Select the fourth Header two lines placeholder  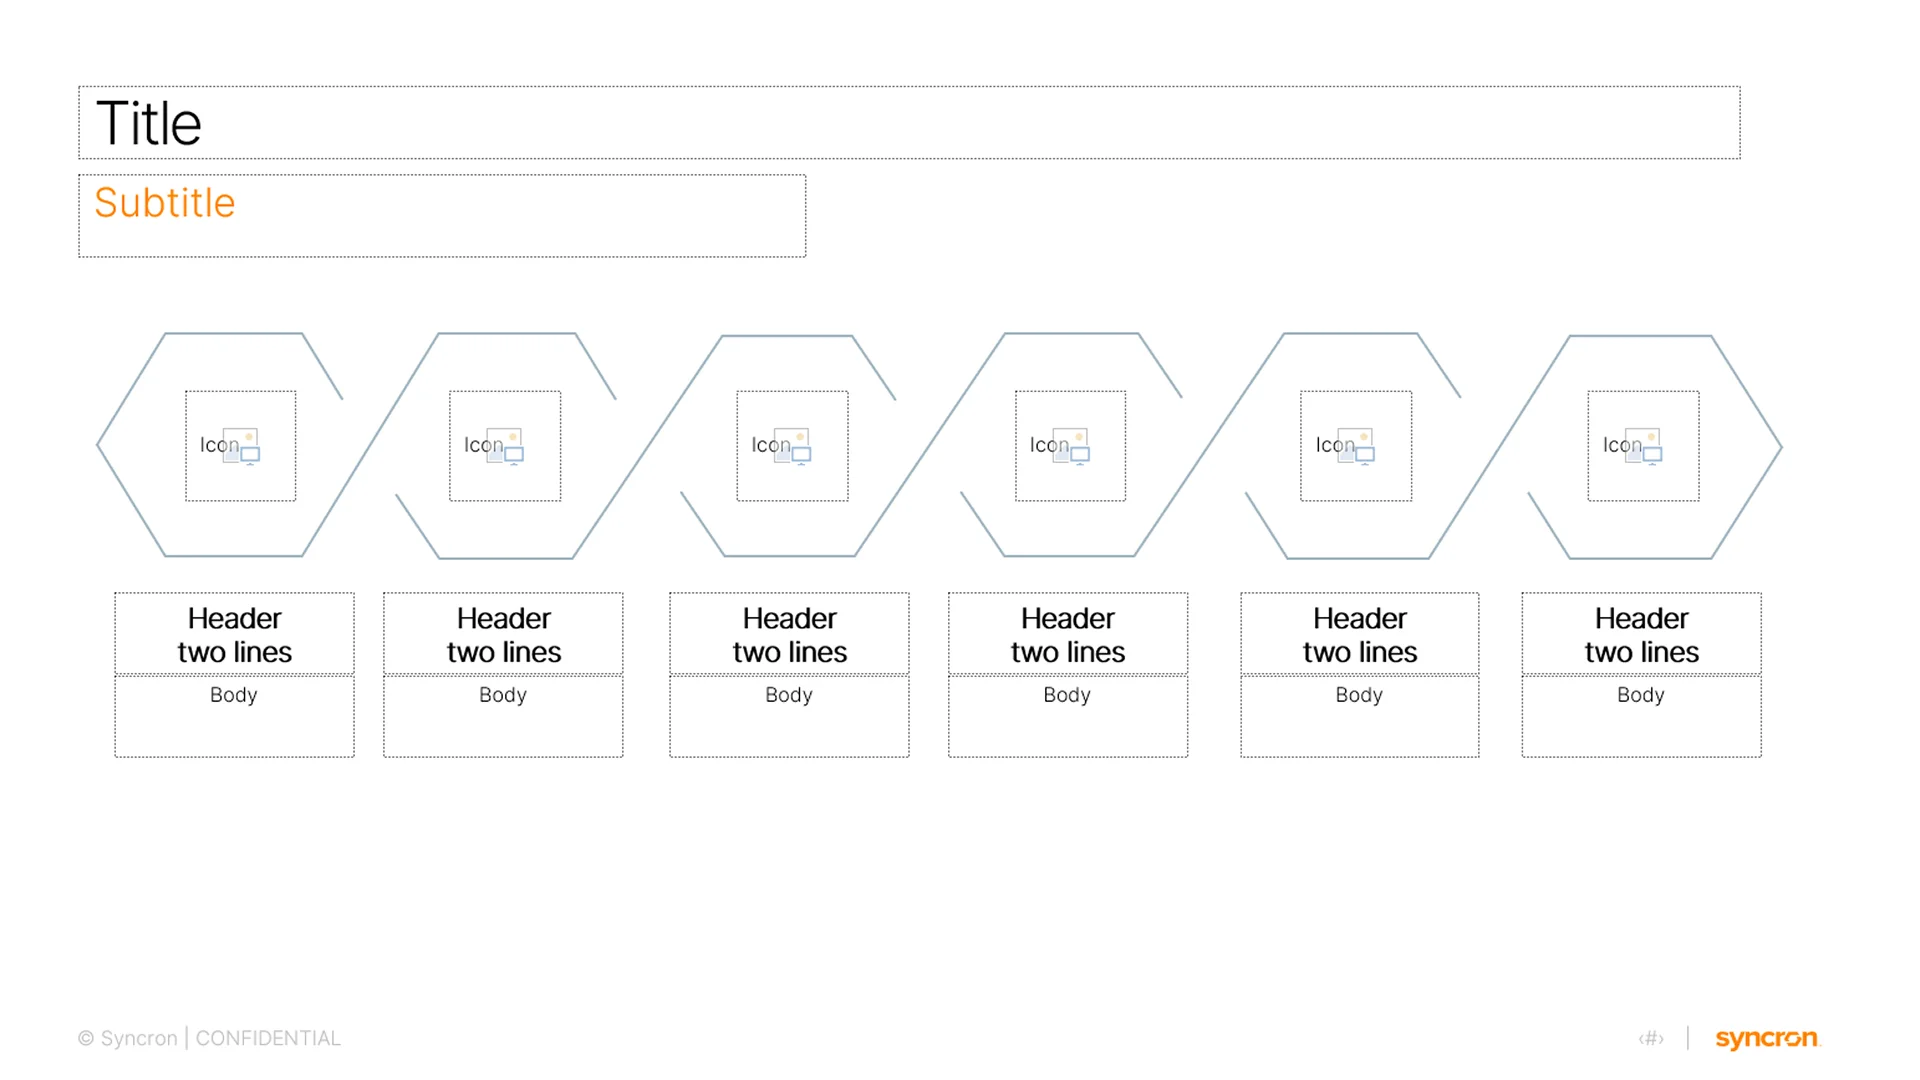pyautogui.click(x=1067, y=634)
